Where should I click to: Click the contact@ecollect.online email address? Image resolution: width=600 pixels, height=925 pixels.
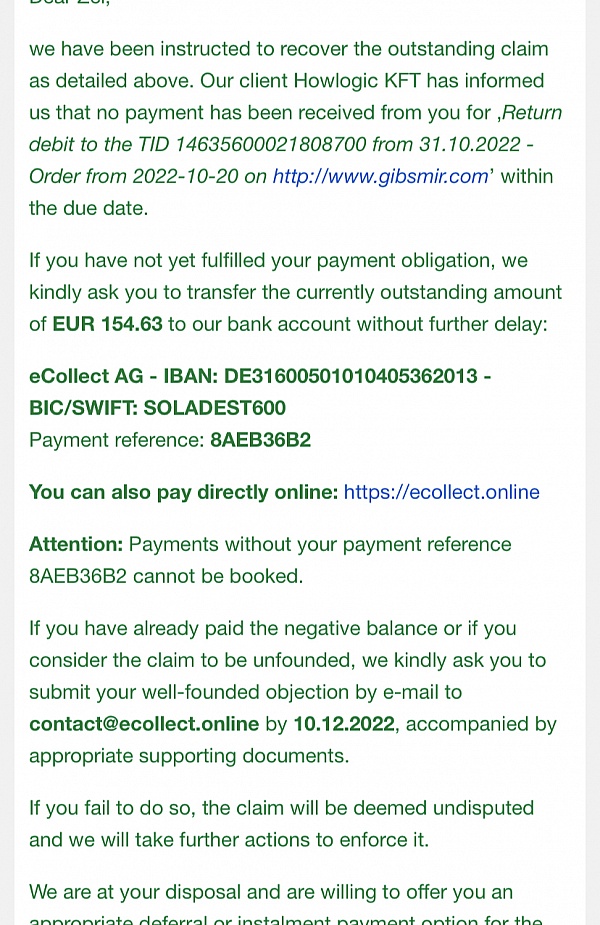click(x=144, y=724)
